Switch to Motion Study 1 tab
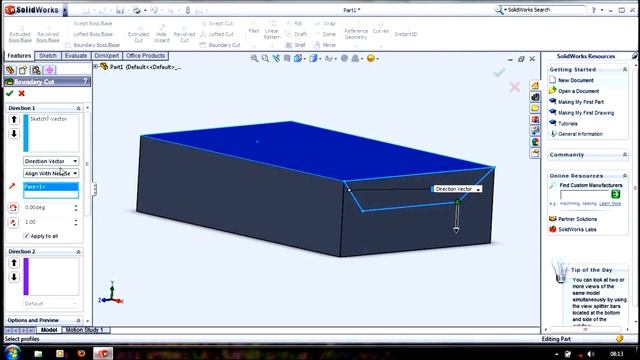This screenshot has height=360, width=640. click(x=85, y=330)
